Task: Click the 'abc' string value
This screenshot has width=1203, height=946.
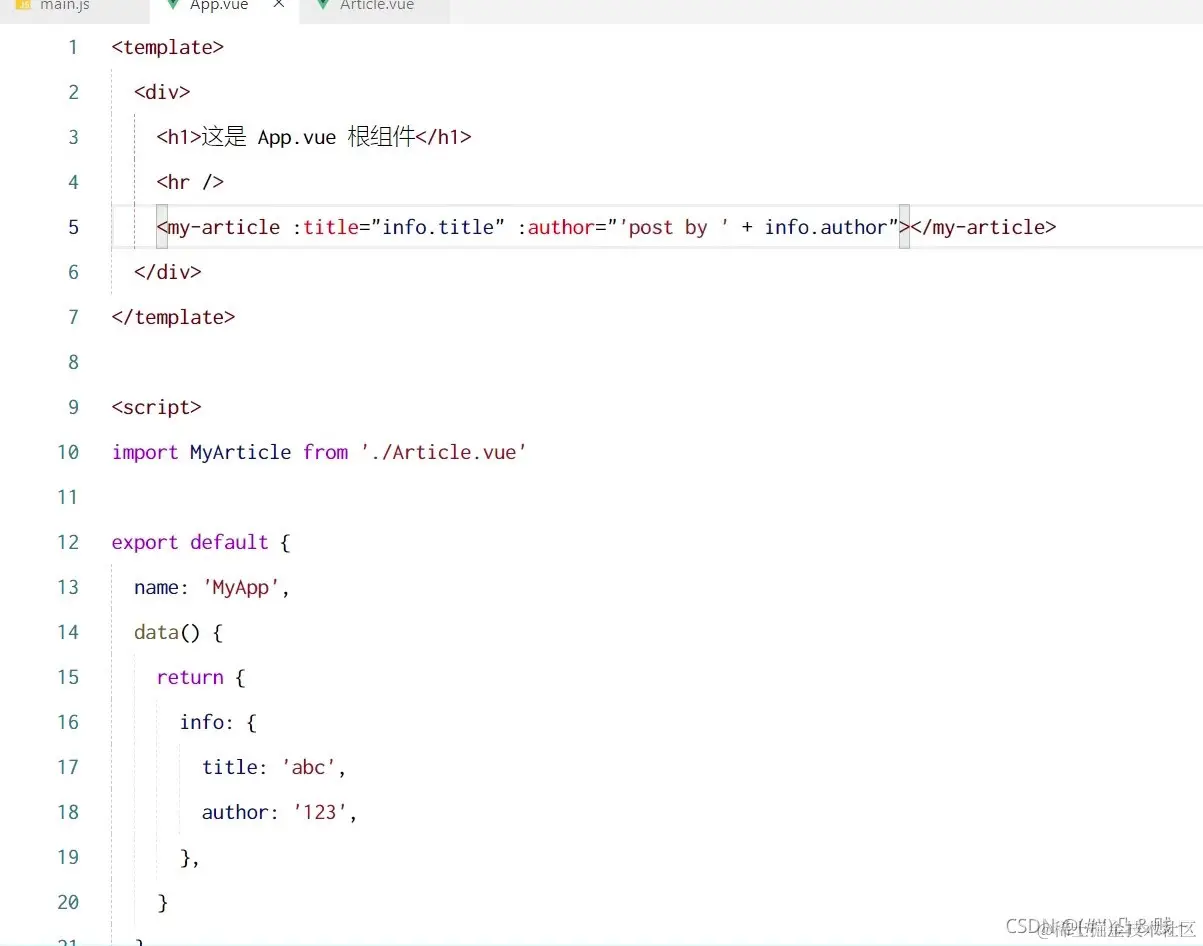Action: pos(308,768)
